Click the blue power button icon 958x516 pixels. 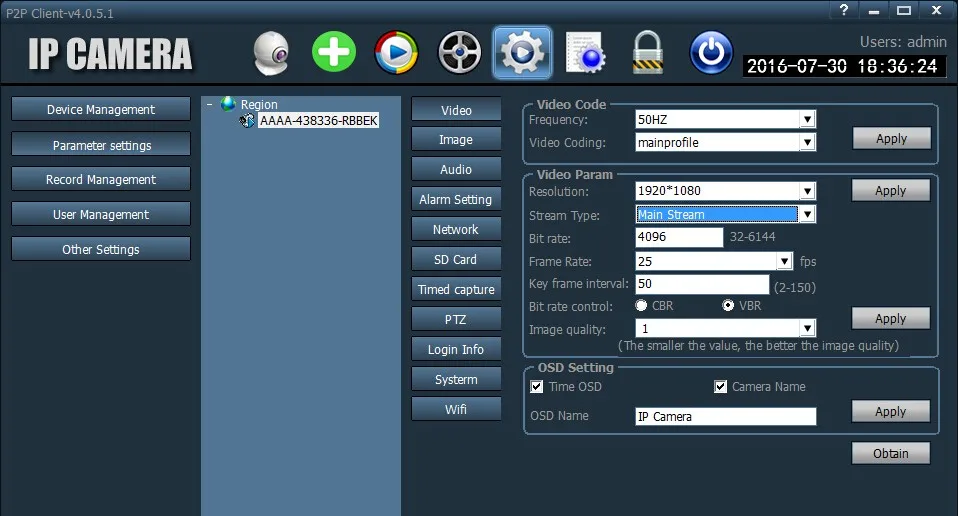point(711,53)
